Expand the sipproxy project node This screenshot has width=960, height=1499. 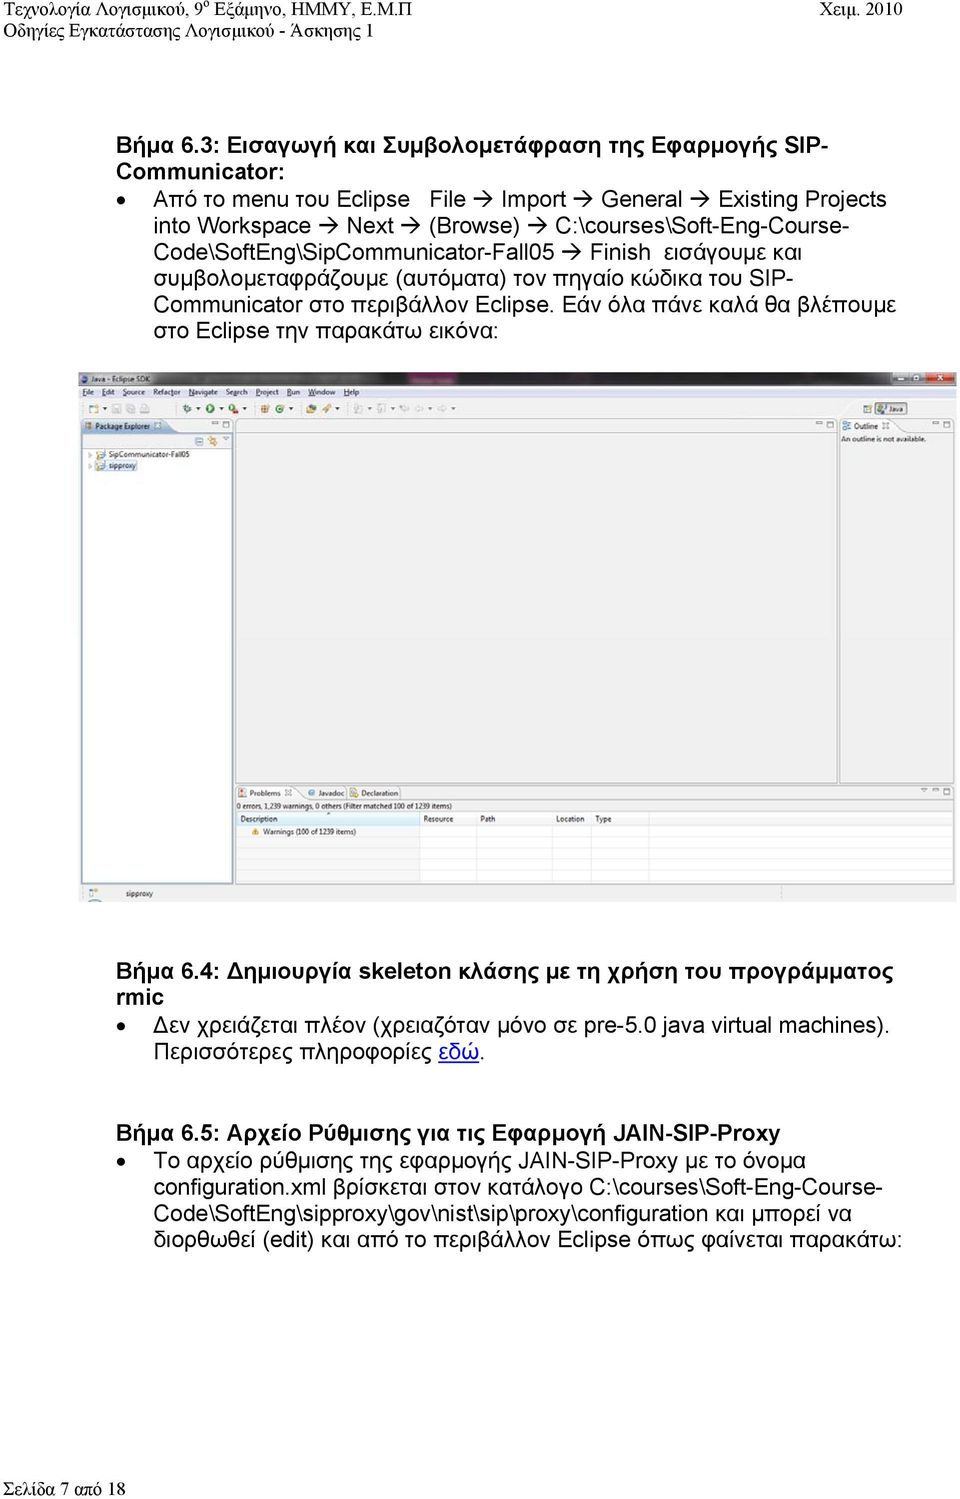click(90, 466)
